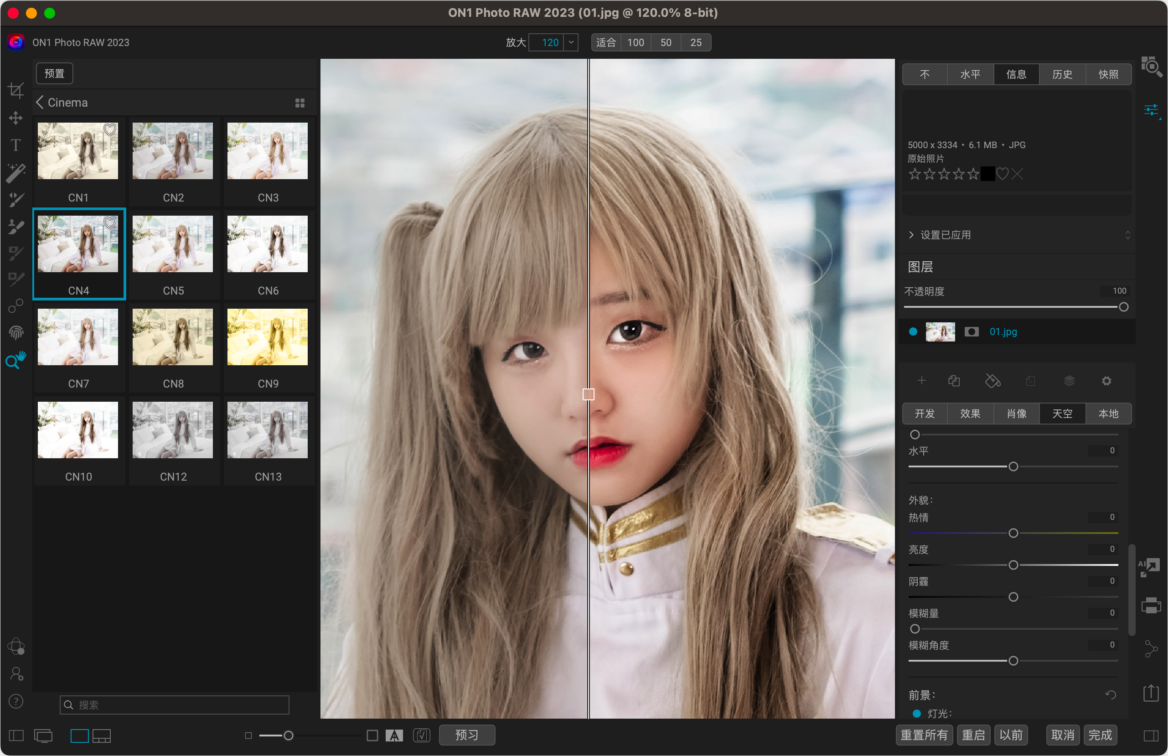The height and width of the screenshot is (756, 1168).
Task: Adjust the 热情 warmth slider handle
Action: [1013, 533]
